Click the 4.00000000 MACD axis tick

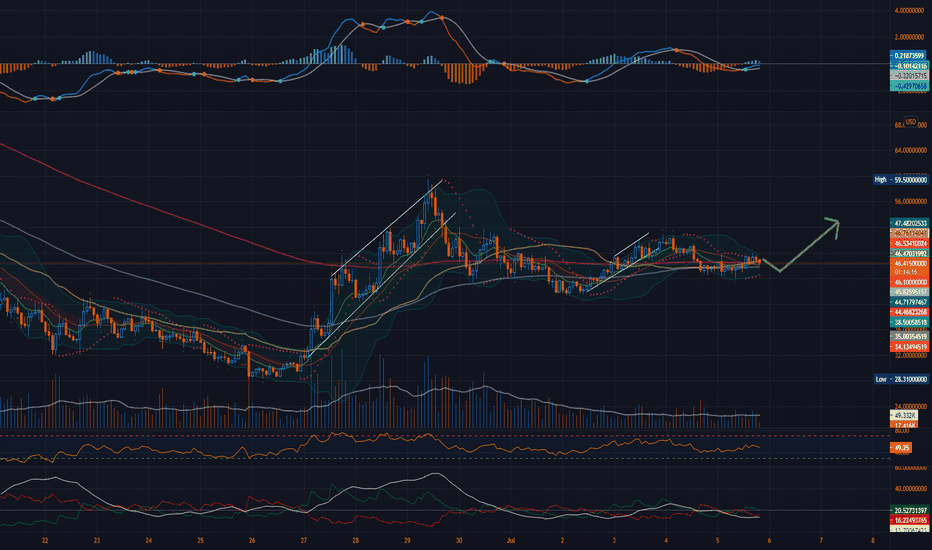click(910, 11)
